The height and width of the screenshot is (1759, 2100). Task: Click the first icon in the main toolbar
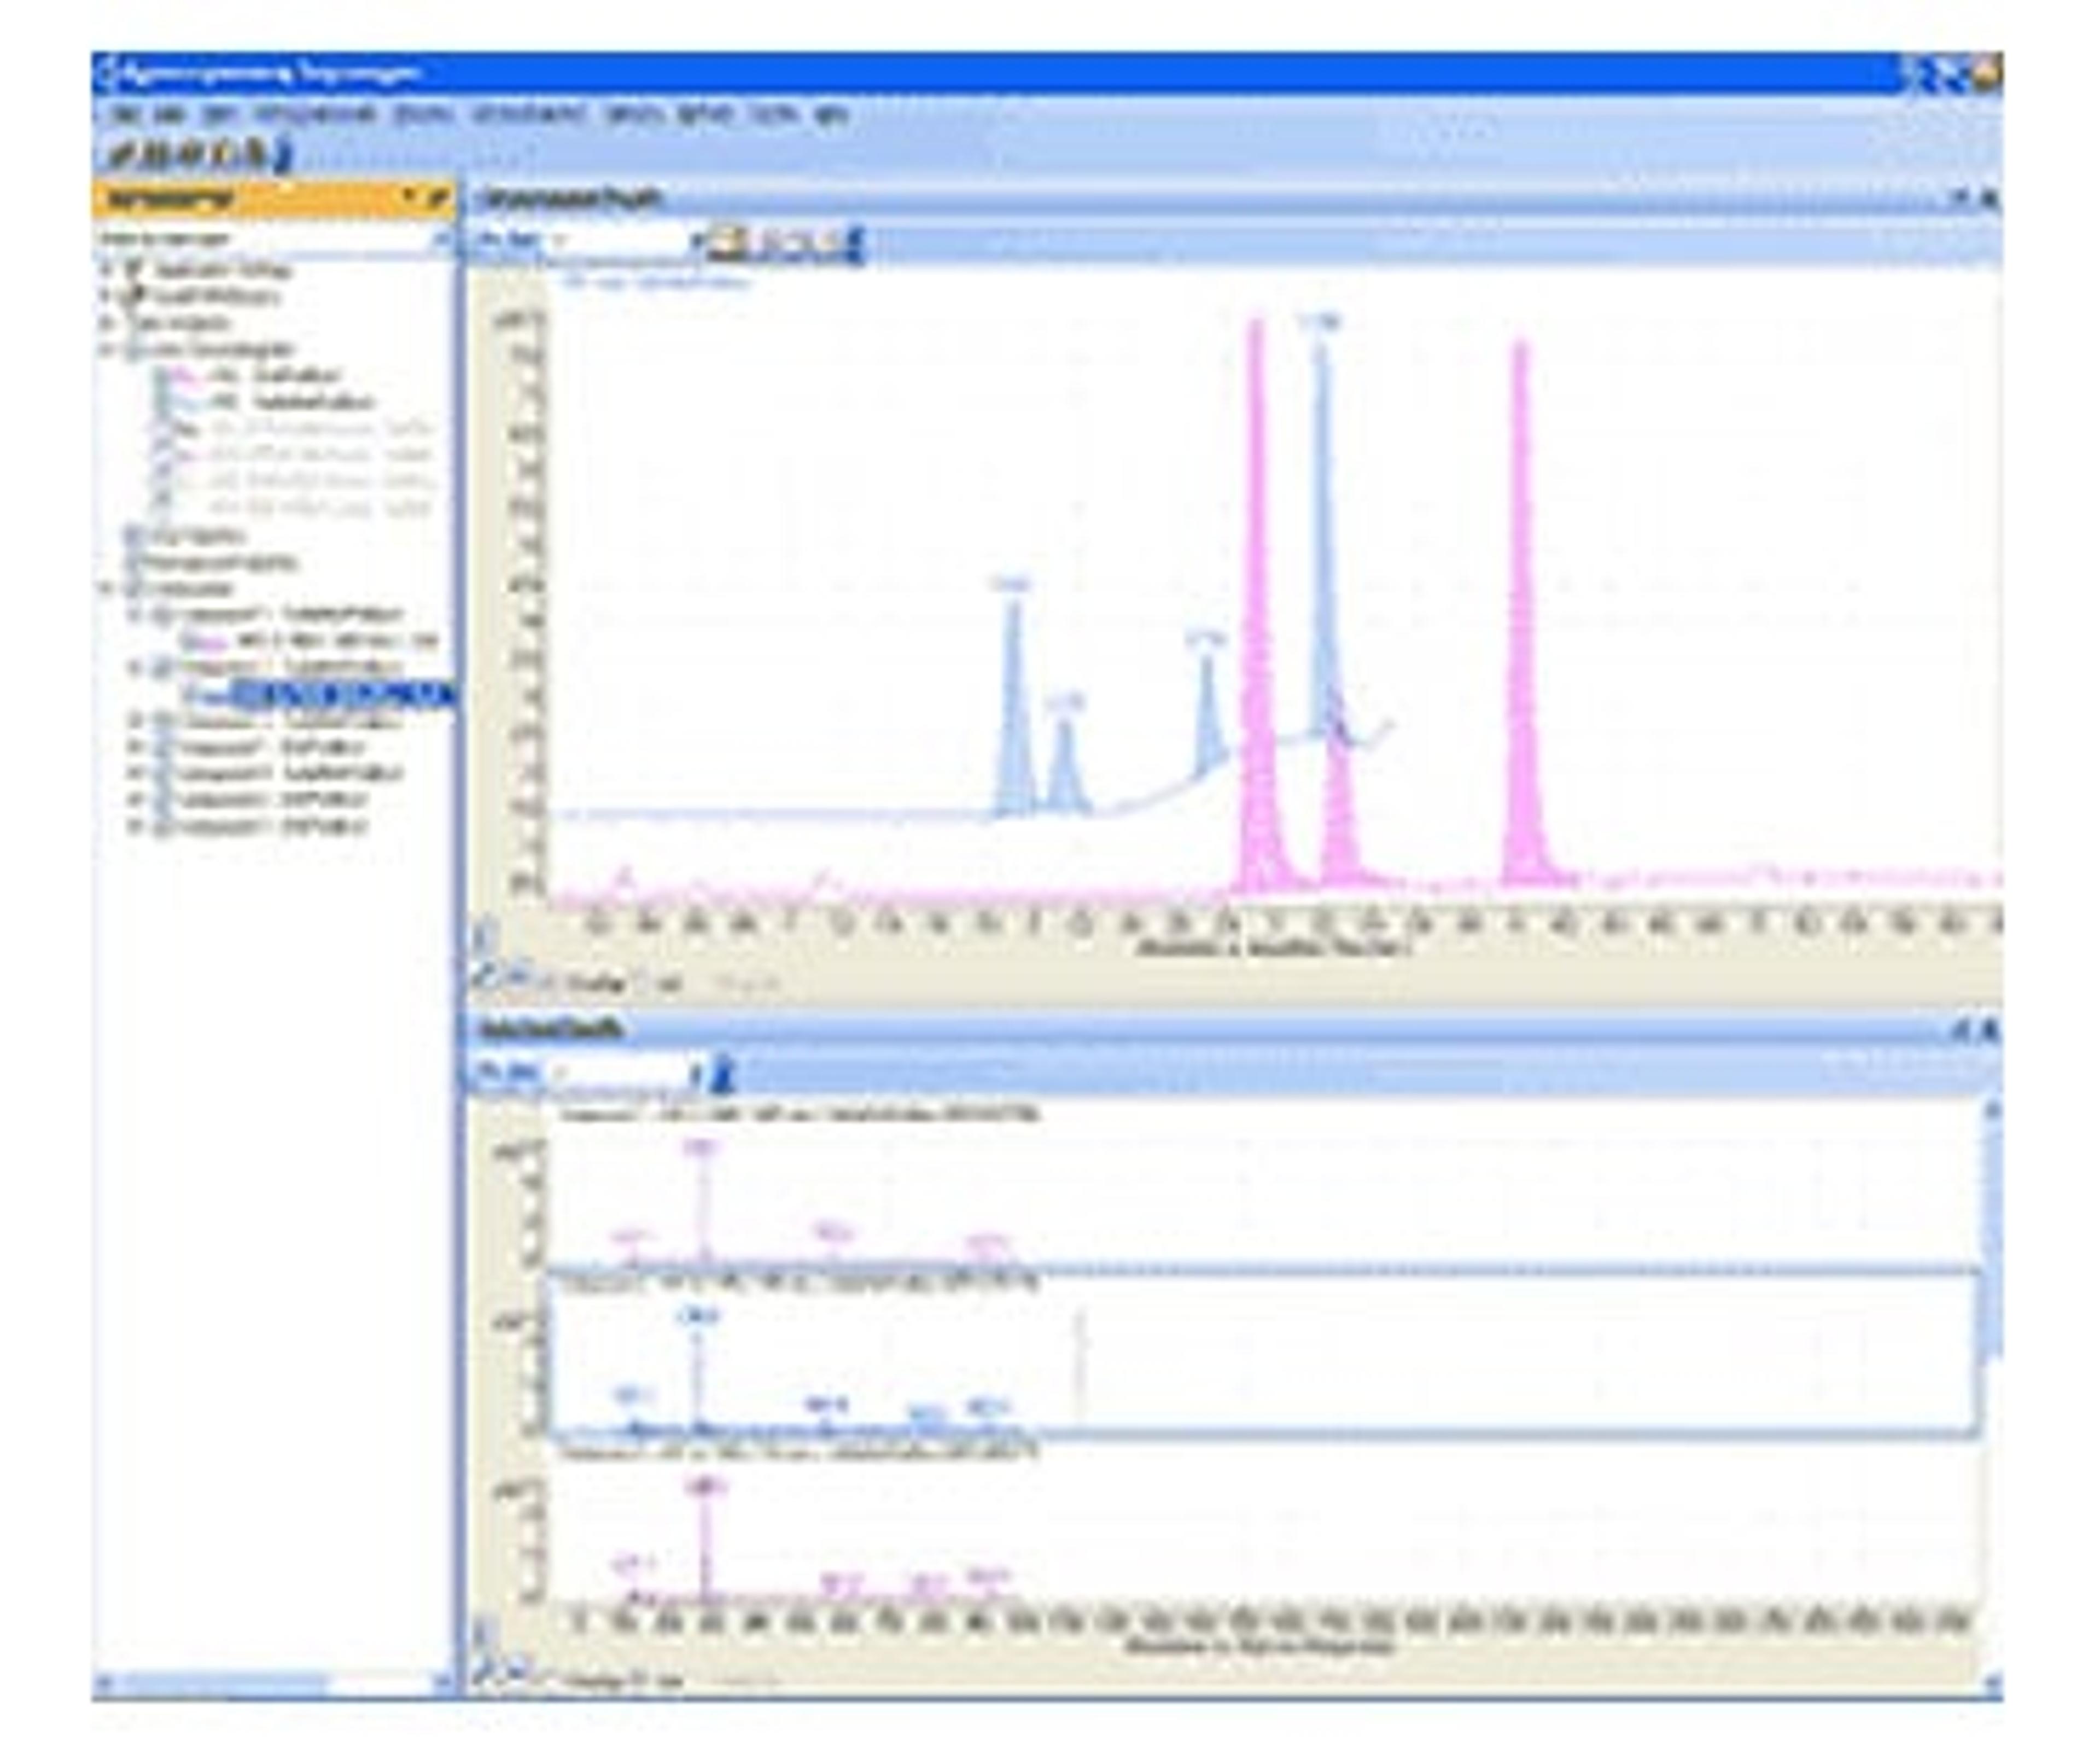pos(121,155)
